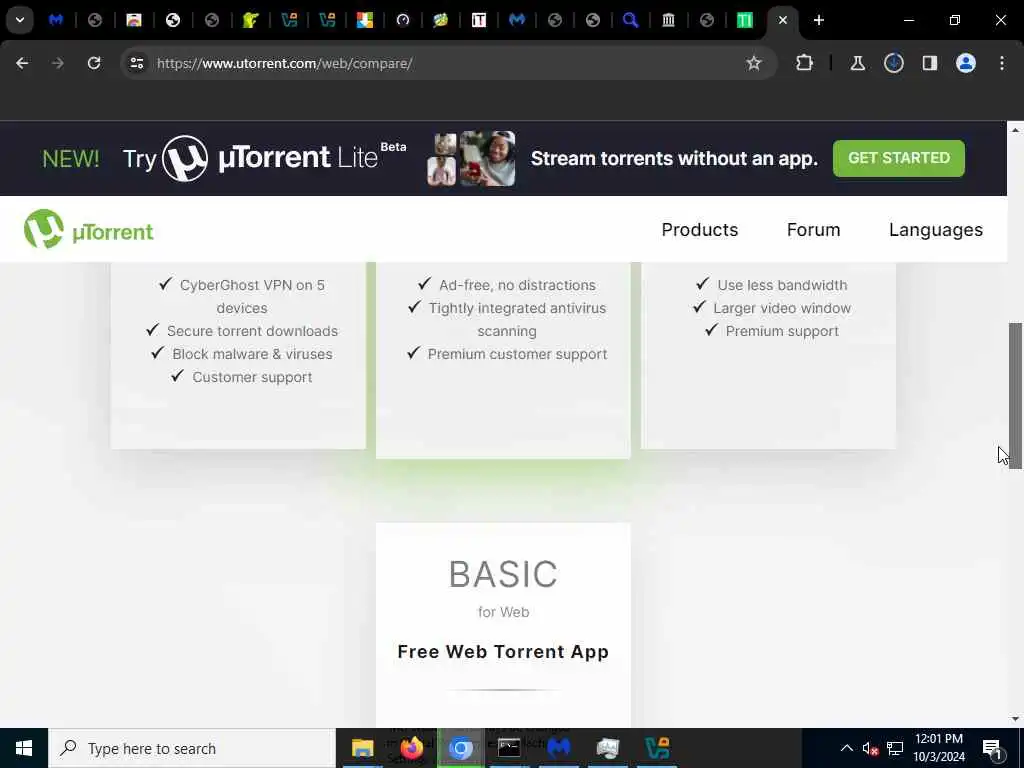Click the 'Premium support' feature text
The image size is (1024, 768).
(x=782, y=331)
